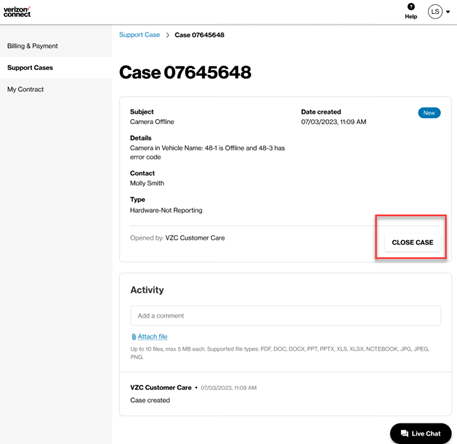Viewport: 457px width, 444px height.
Task: Click the Attach file link
Action: (152, 337)
